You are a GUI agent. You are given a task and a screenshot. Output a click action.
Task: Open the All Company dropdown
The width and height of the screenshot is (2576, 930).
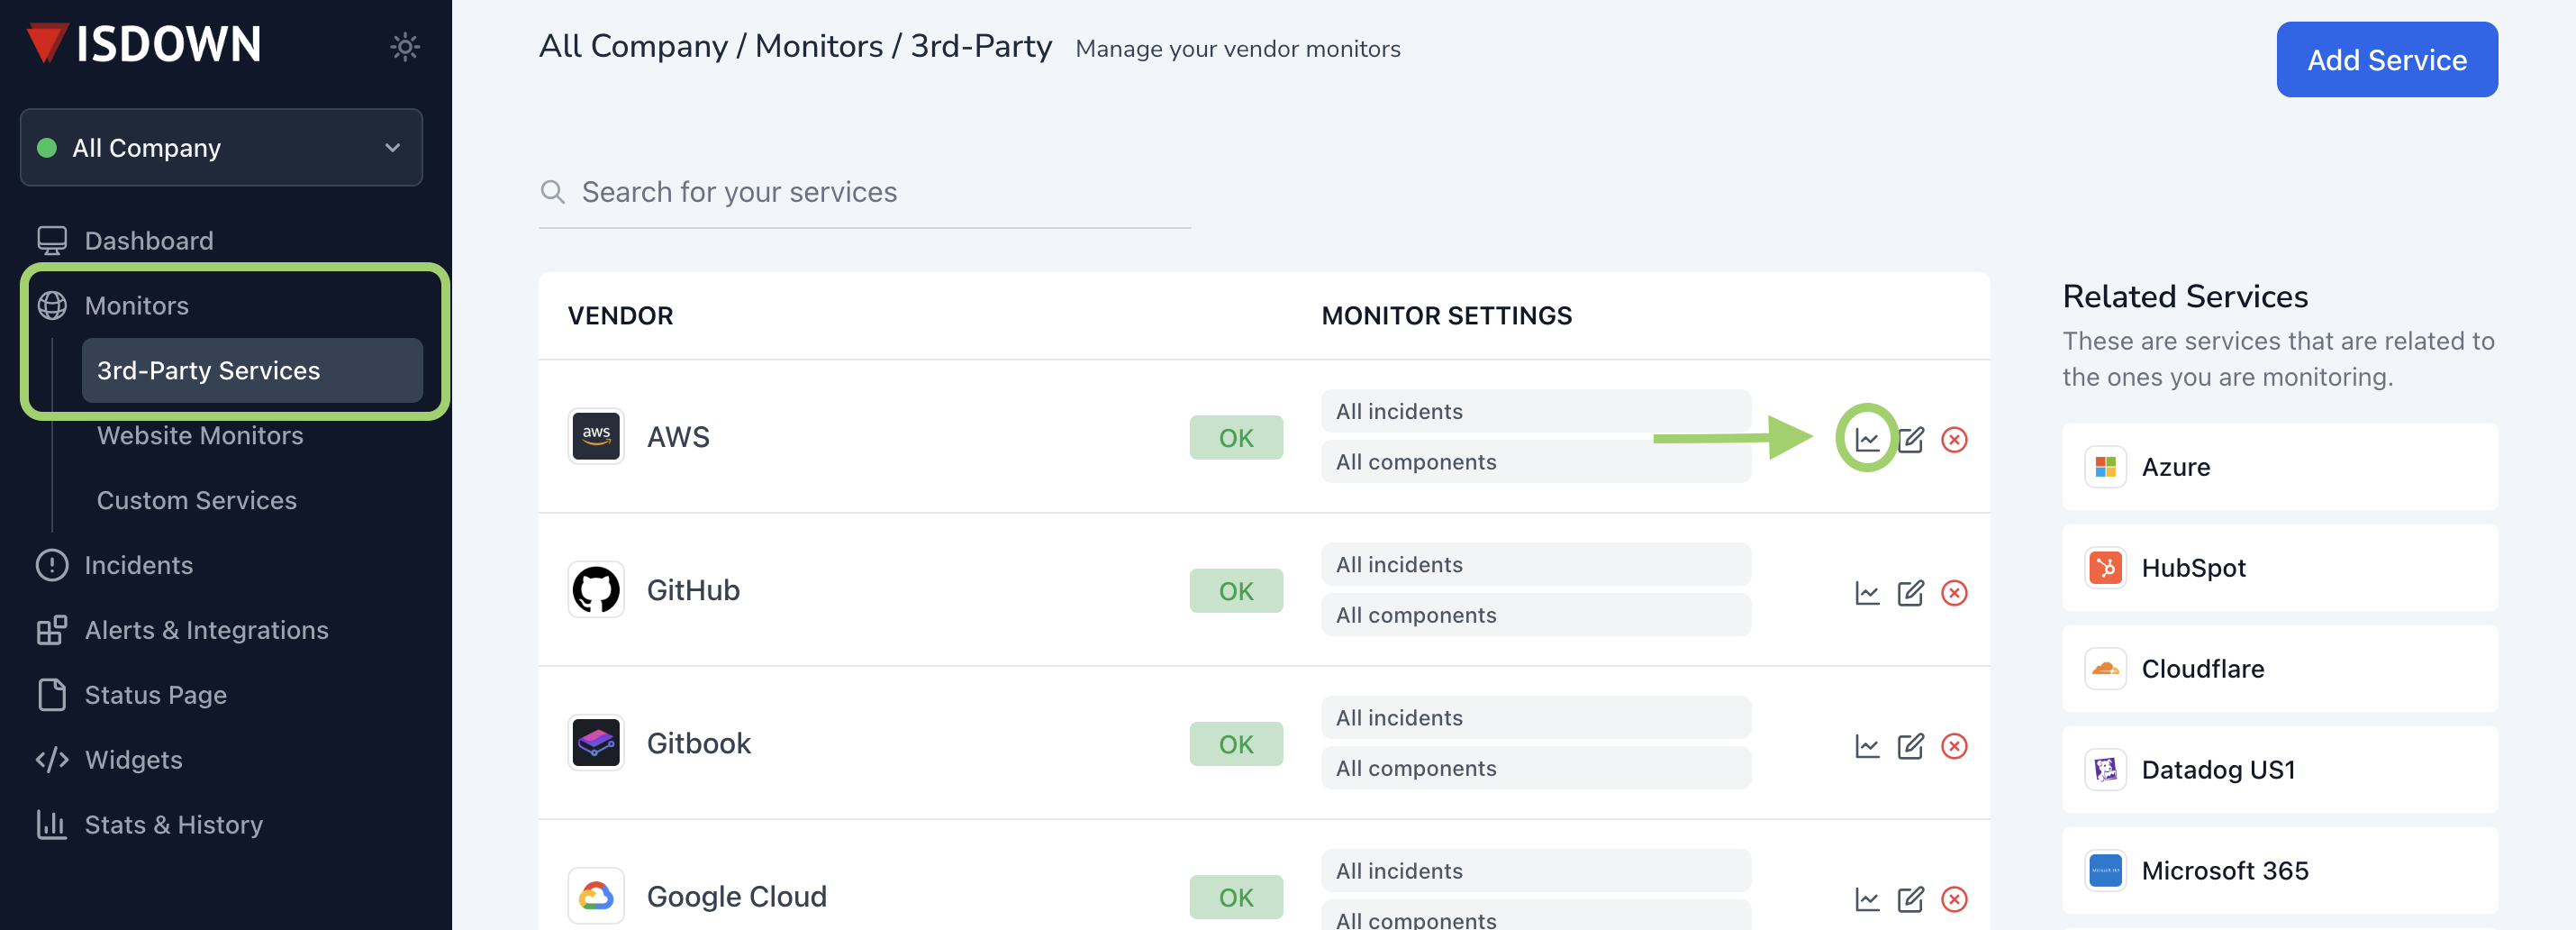coord(221,148)
